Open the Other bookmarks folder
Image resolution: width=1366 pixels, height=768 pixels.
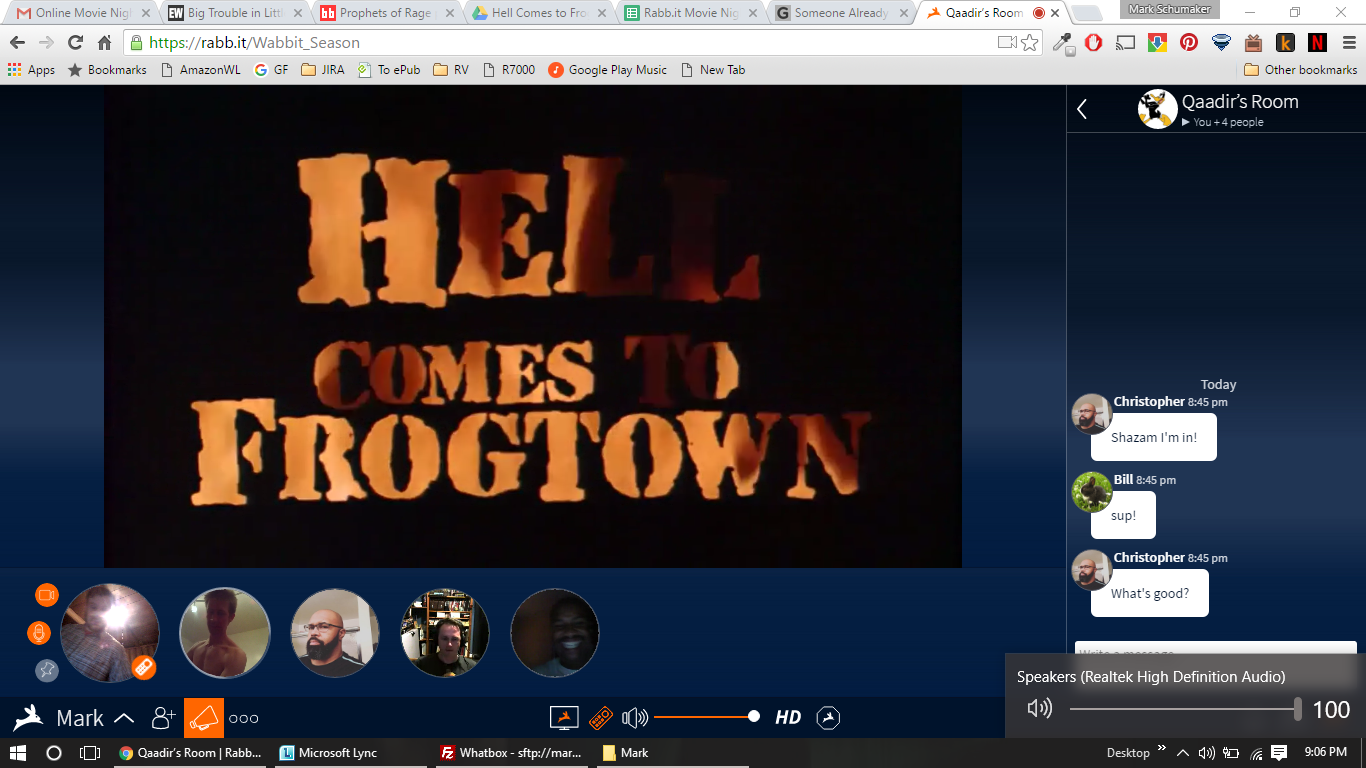coord(1301,70)
